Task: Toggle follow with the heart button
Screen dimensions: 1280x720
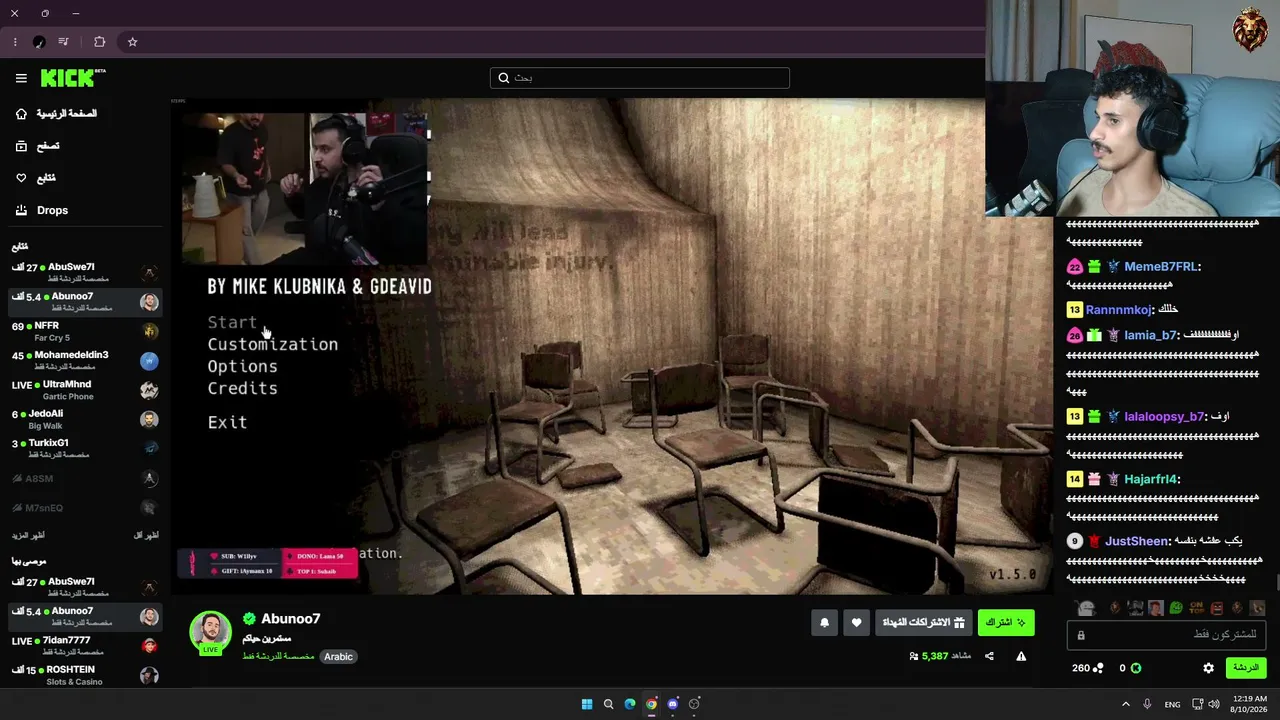Action: tap(856, 623)
